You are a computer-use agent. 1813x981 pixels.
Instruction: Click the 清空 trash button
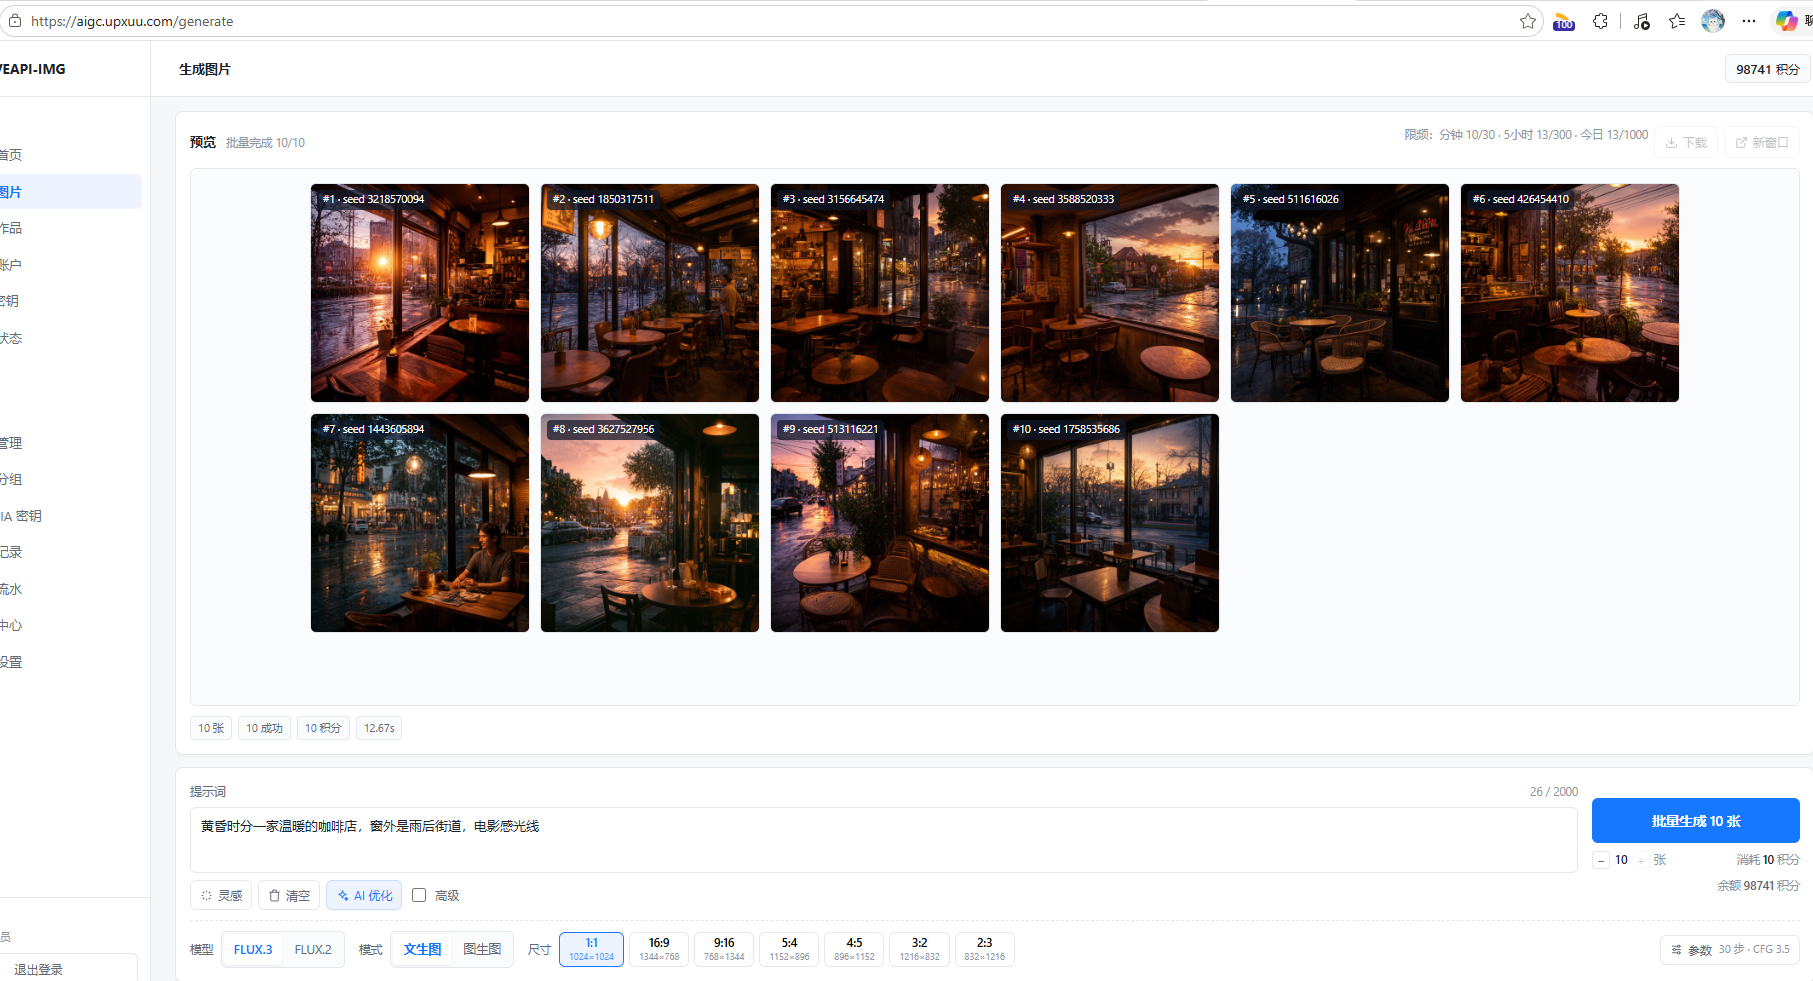pos(289,895)
